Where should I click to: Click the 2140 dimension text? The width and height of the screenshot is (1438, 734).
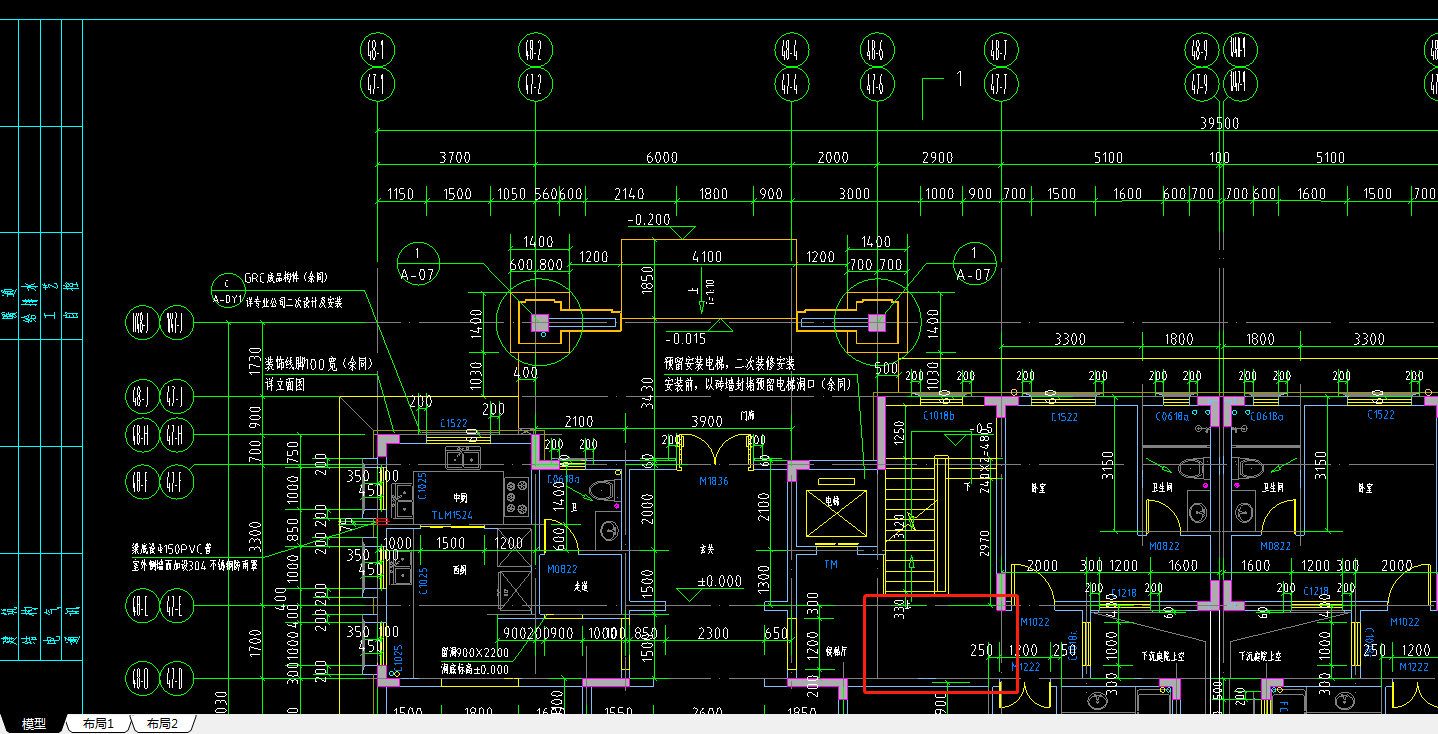(x=629, y=194)
